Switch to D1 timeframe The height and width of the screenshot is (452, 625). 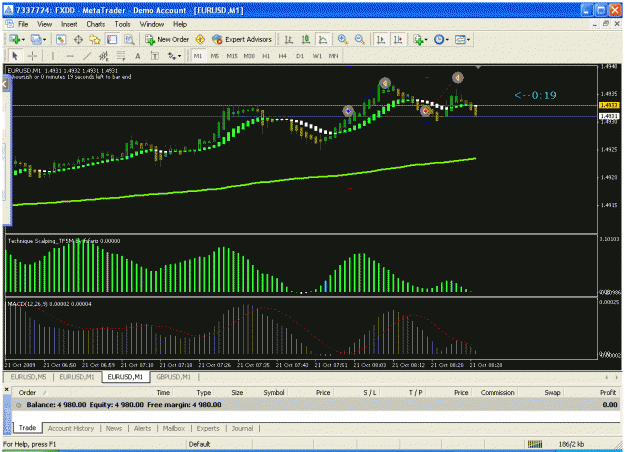coord(300,56)
